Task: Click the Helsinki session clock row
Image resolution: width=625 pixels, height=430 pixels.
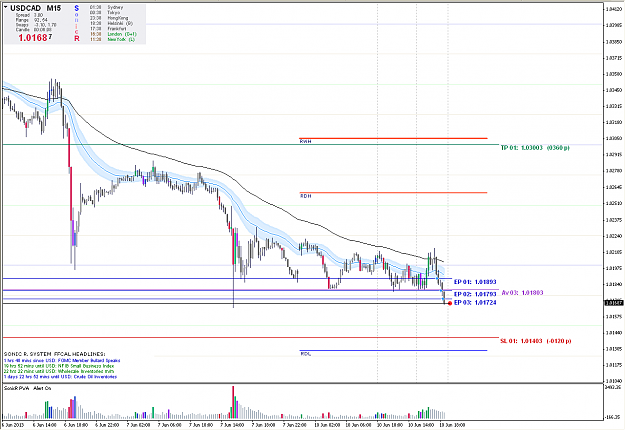Action: 111,24
